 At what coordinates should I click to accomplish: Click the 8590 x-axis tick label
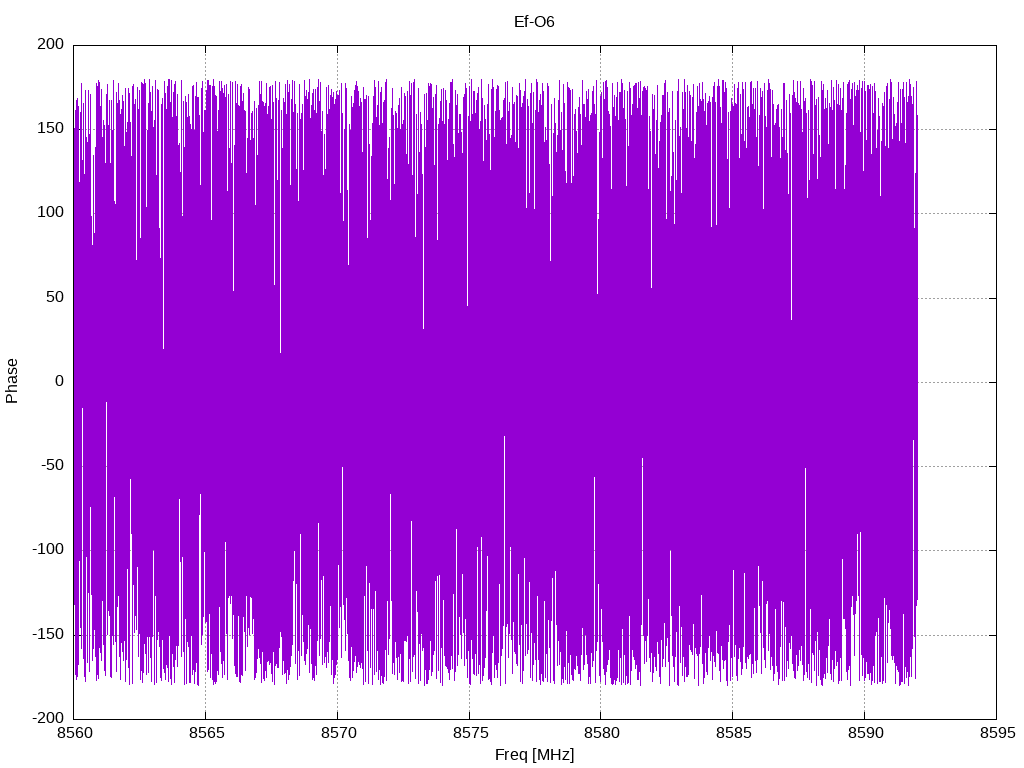click(865, 733)
